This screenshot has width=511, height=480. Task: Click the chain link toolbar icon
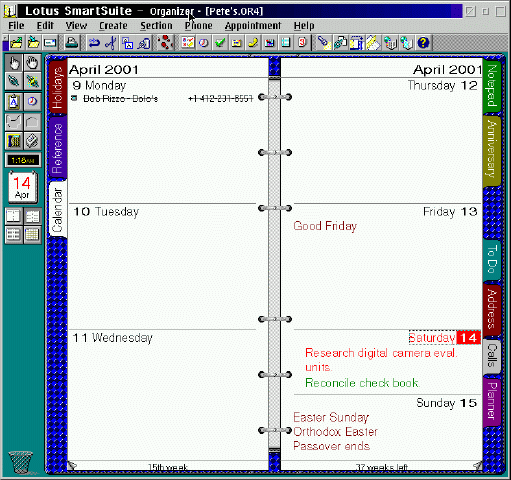pos(340,43)
